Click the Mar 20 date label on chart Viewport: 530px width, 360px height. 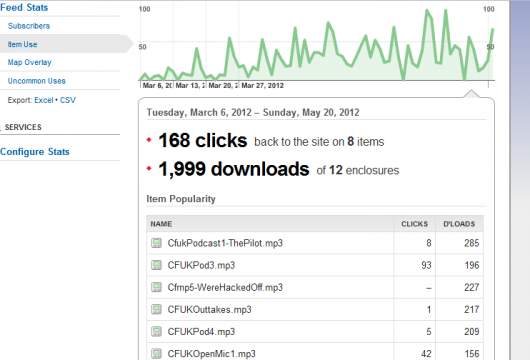[x=223, y=86]
